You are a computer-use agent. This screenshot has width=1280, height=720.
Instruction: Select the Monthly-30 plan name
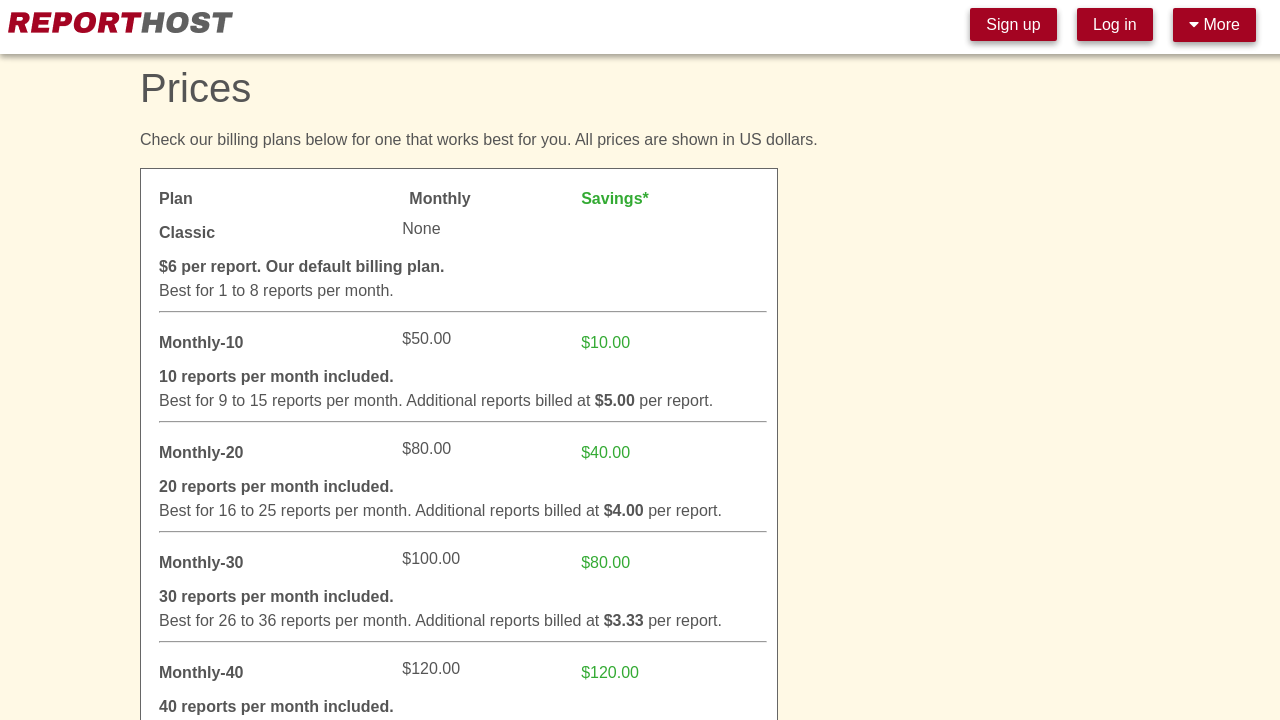click(x=201, y=563)
